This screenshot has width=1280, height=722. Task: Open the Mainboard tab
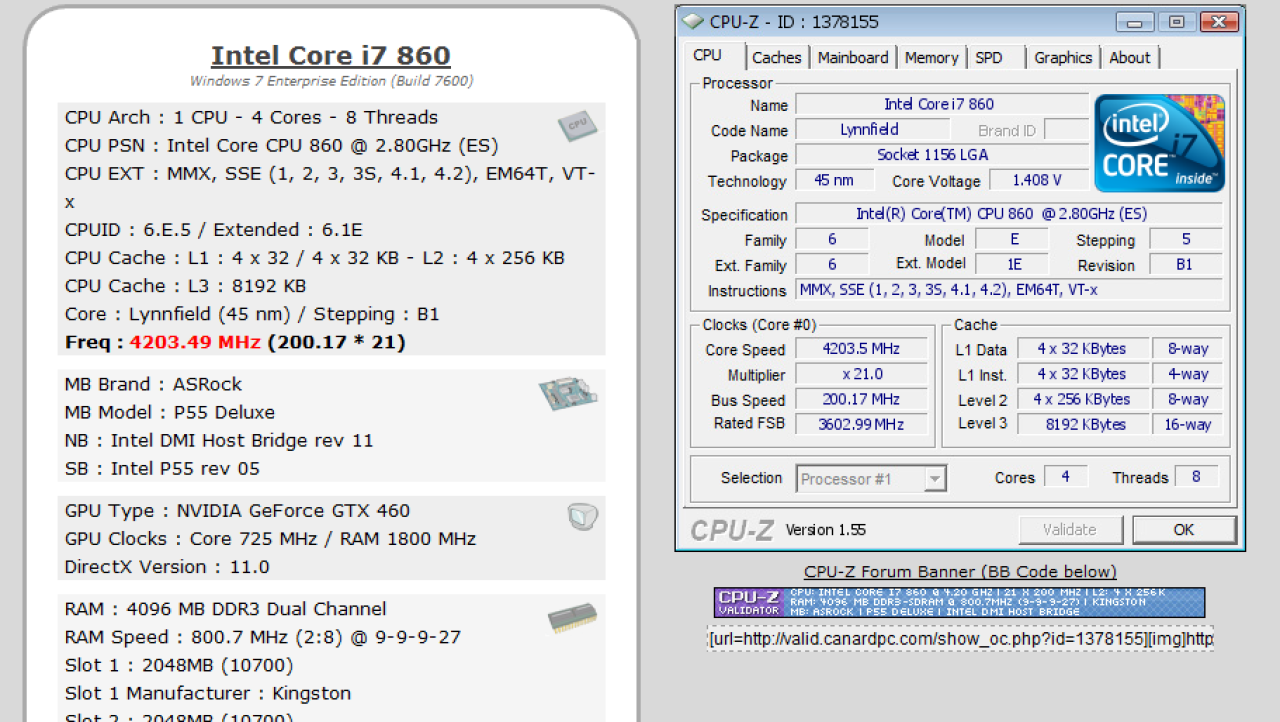(853, 58)
